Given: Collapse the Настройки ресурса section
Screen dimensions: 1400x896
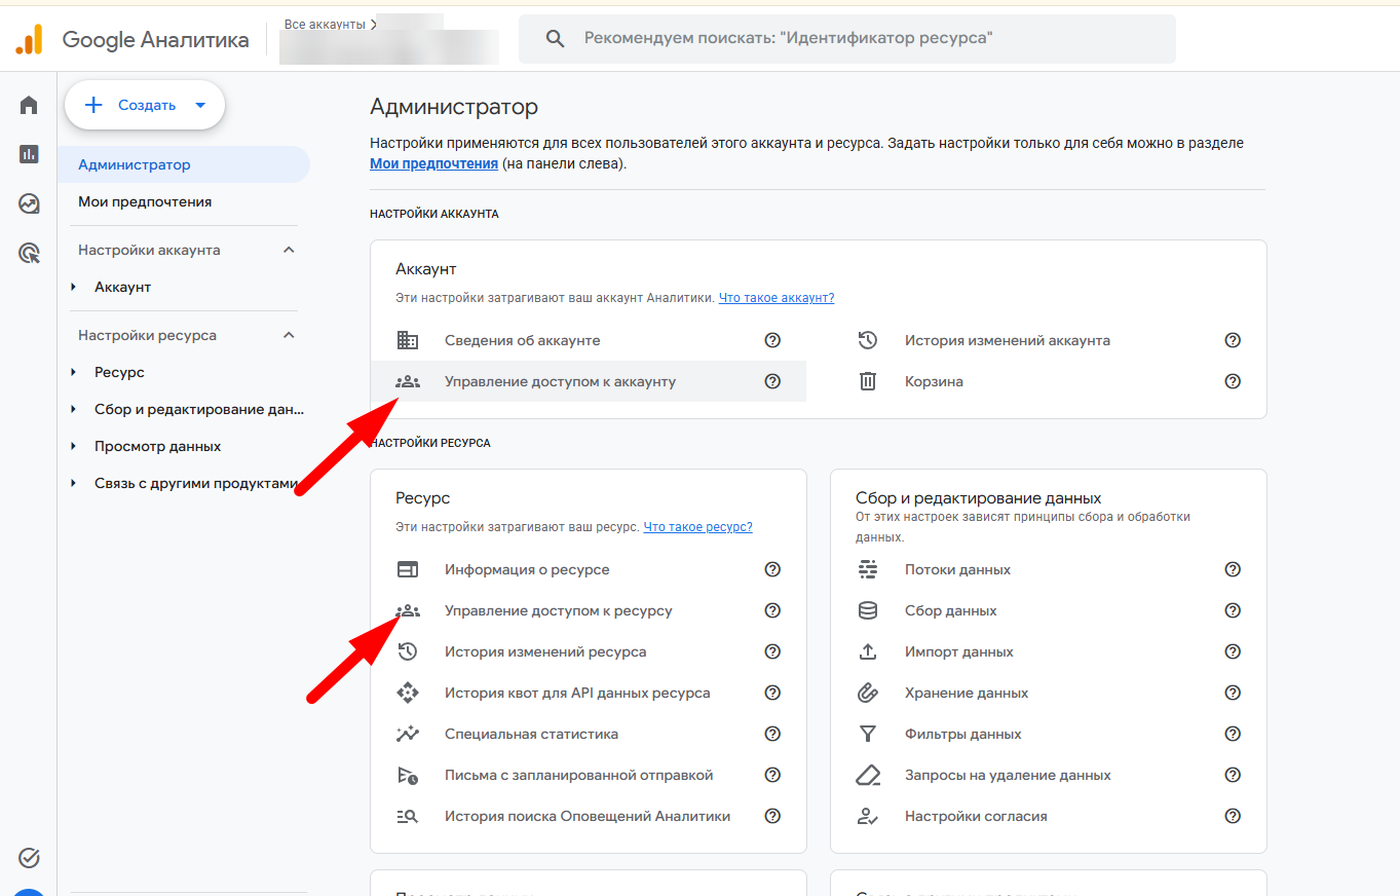Looking at the screenshot, I should point(289,335).
